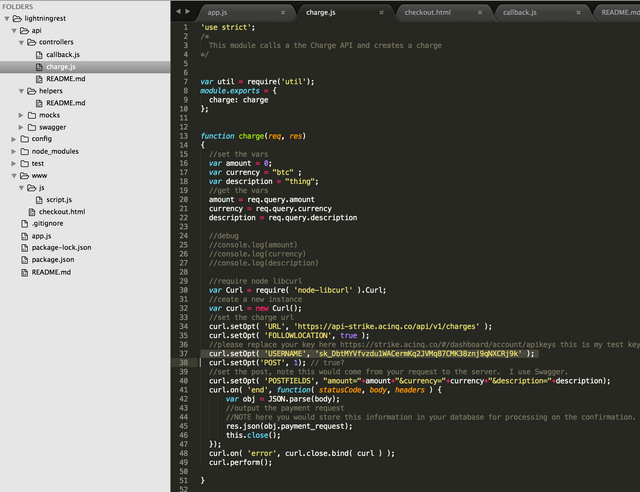Open checkout.html from the sidebar
The width and height of the screenshot is (640, 492).
tap(61, 211)
